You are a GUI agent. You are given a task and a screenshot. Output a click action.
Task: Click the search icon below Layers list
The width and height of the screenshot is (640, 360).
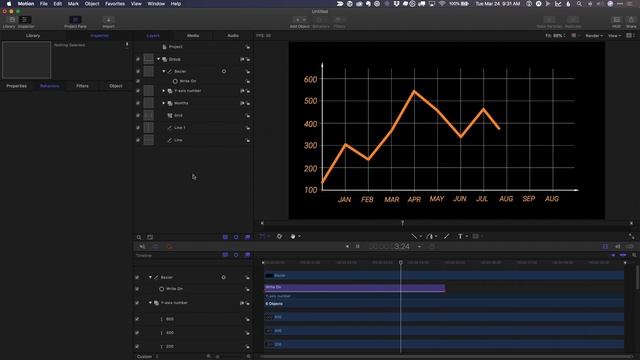click(139, 237)
